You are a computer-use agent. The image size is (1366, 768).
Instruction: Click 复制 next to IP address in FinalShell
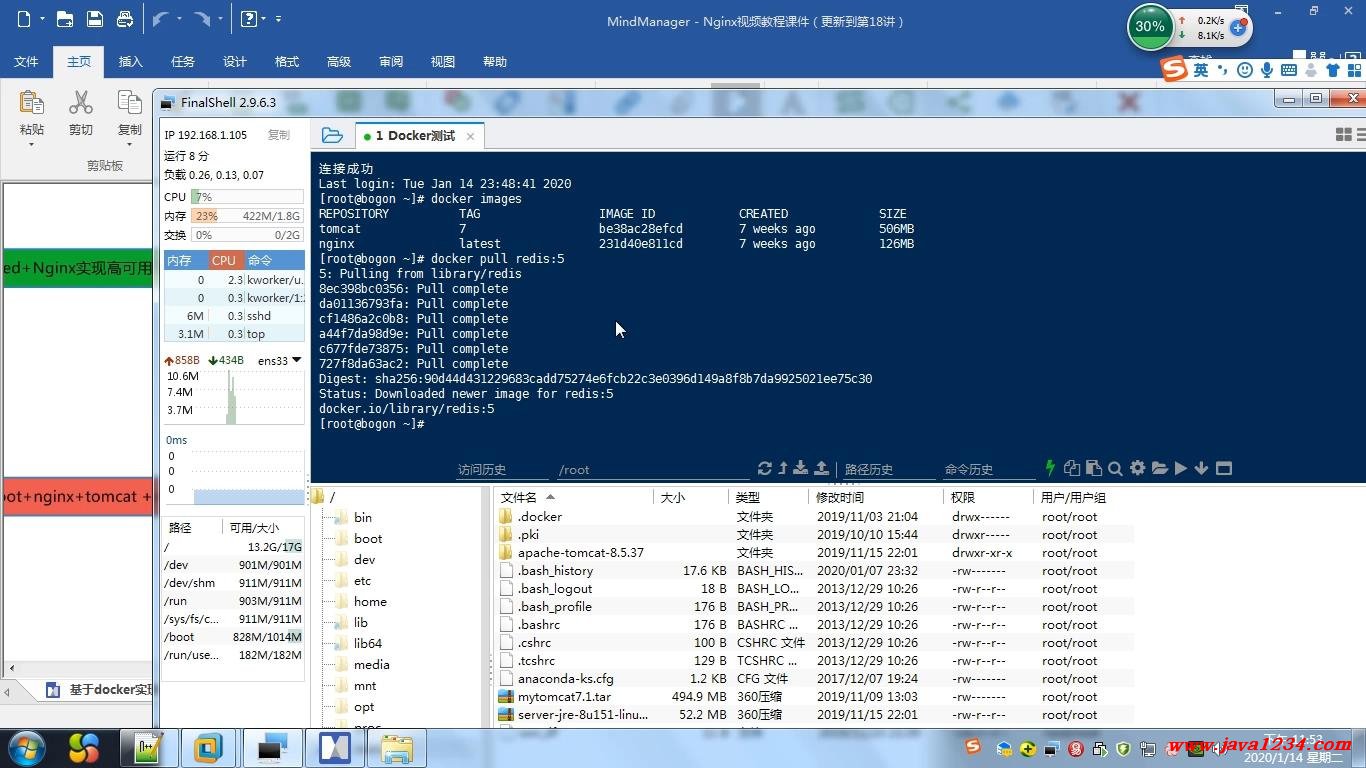point(279,135)
